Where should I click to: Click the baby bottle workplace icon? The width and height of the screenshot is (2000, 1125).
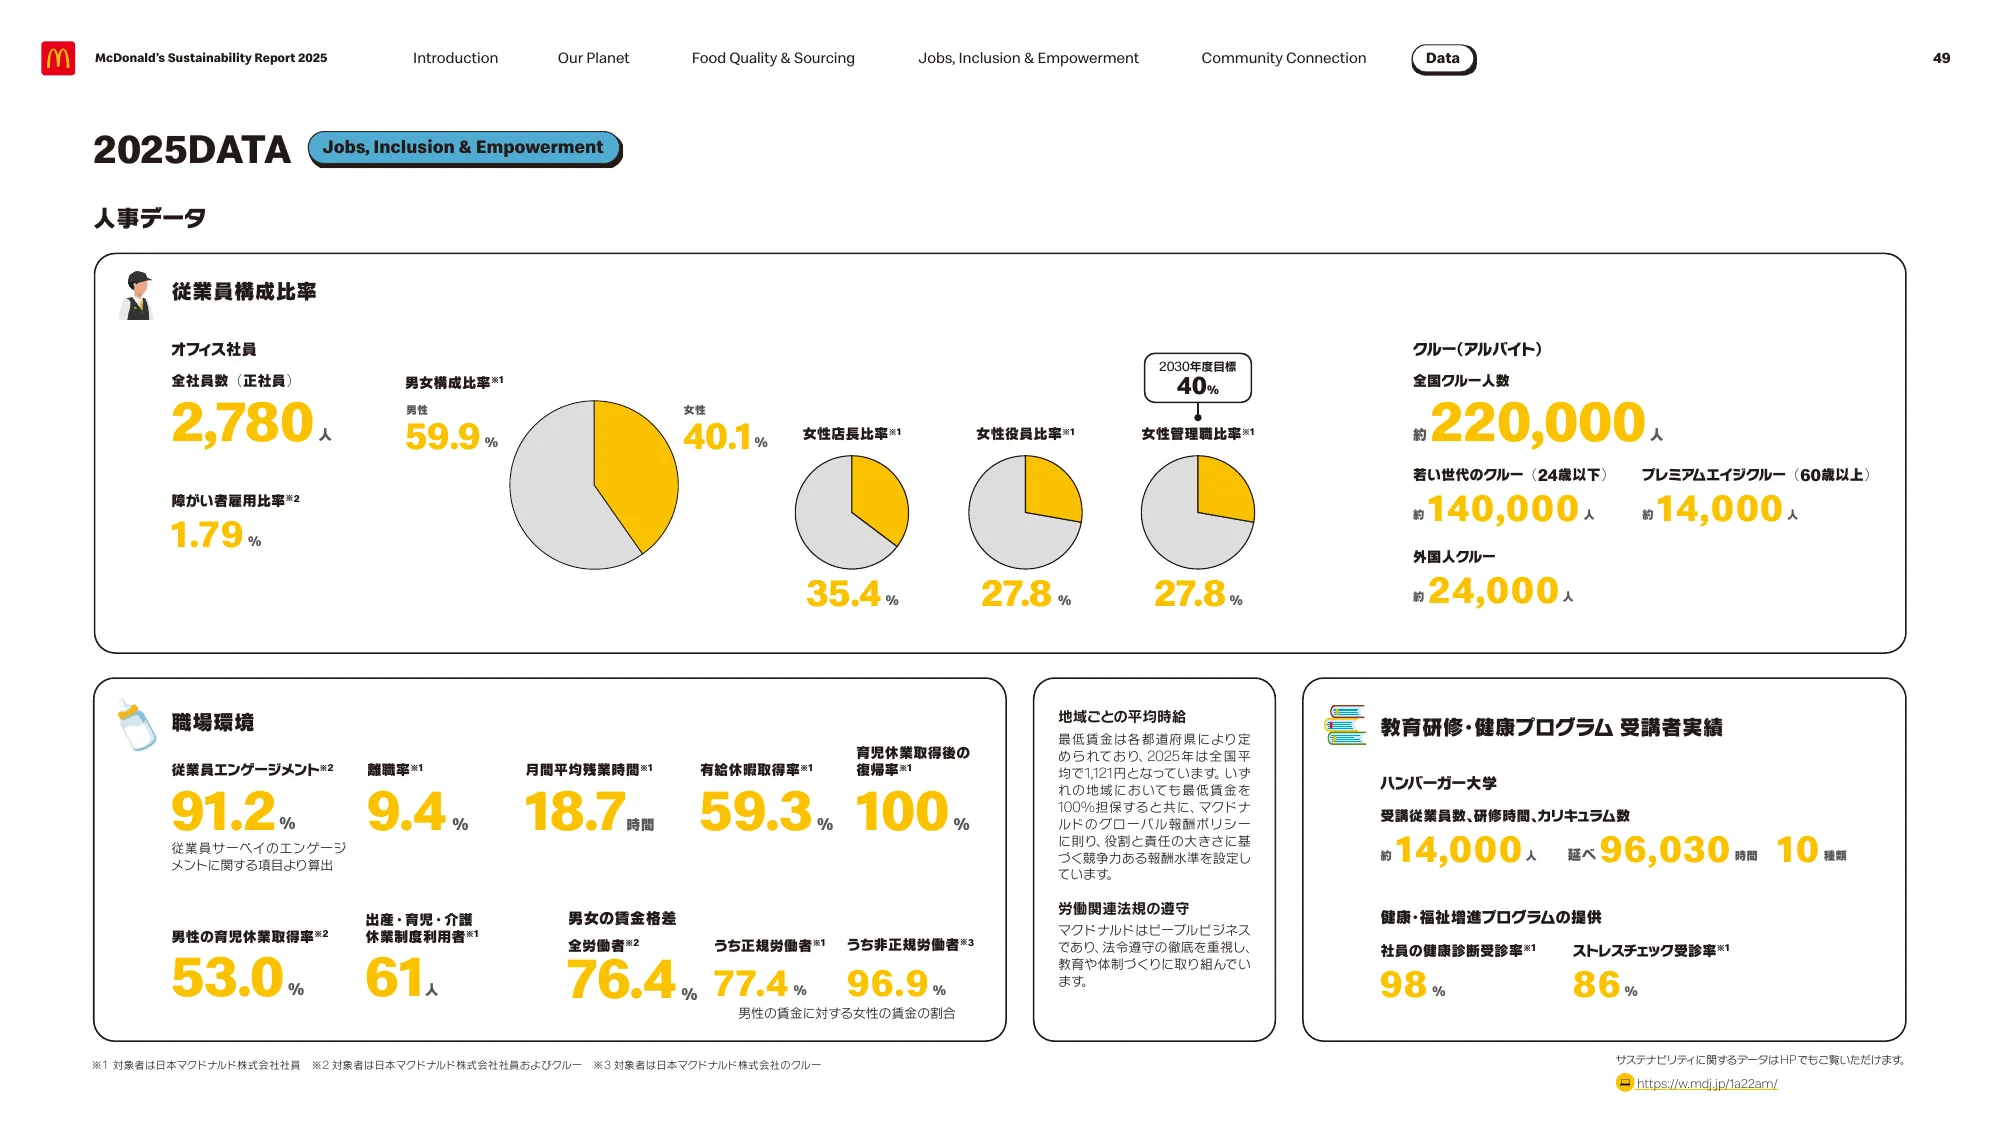pyautogui.click(x=136, y=724)
